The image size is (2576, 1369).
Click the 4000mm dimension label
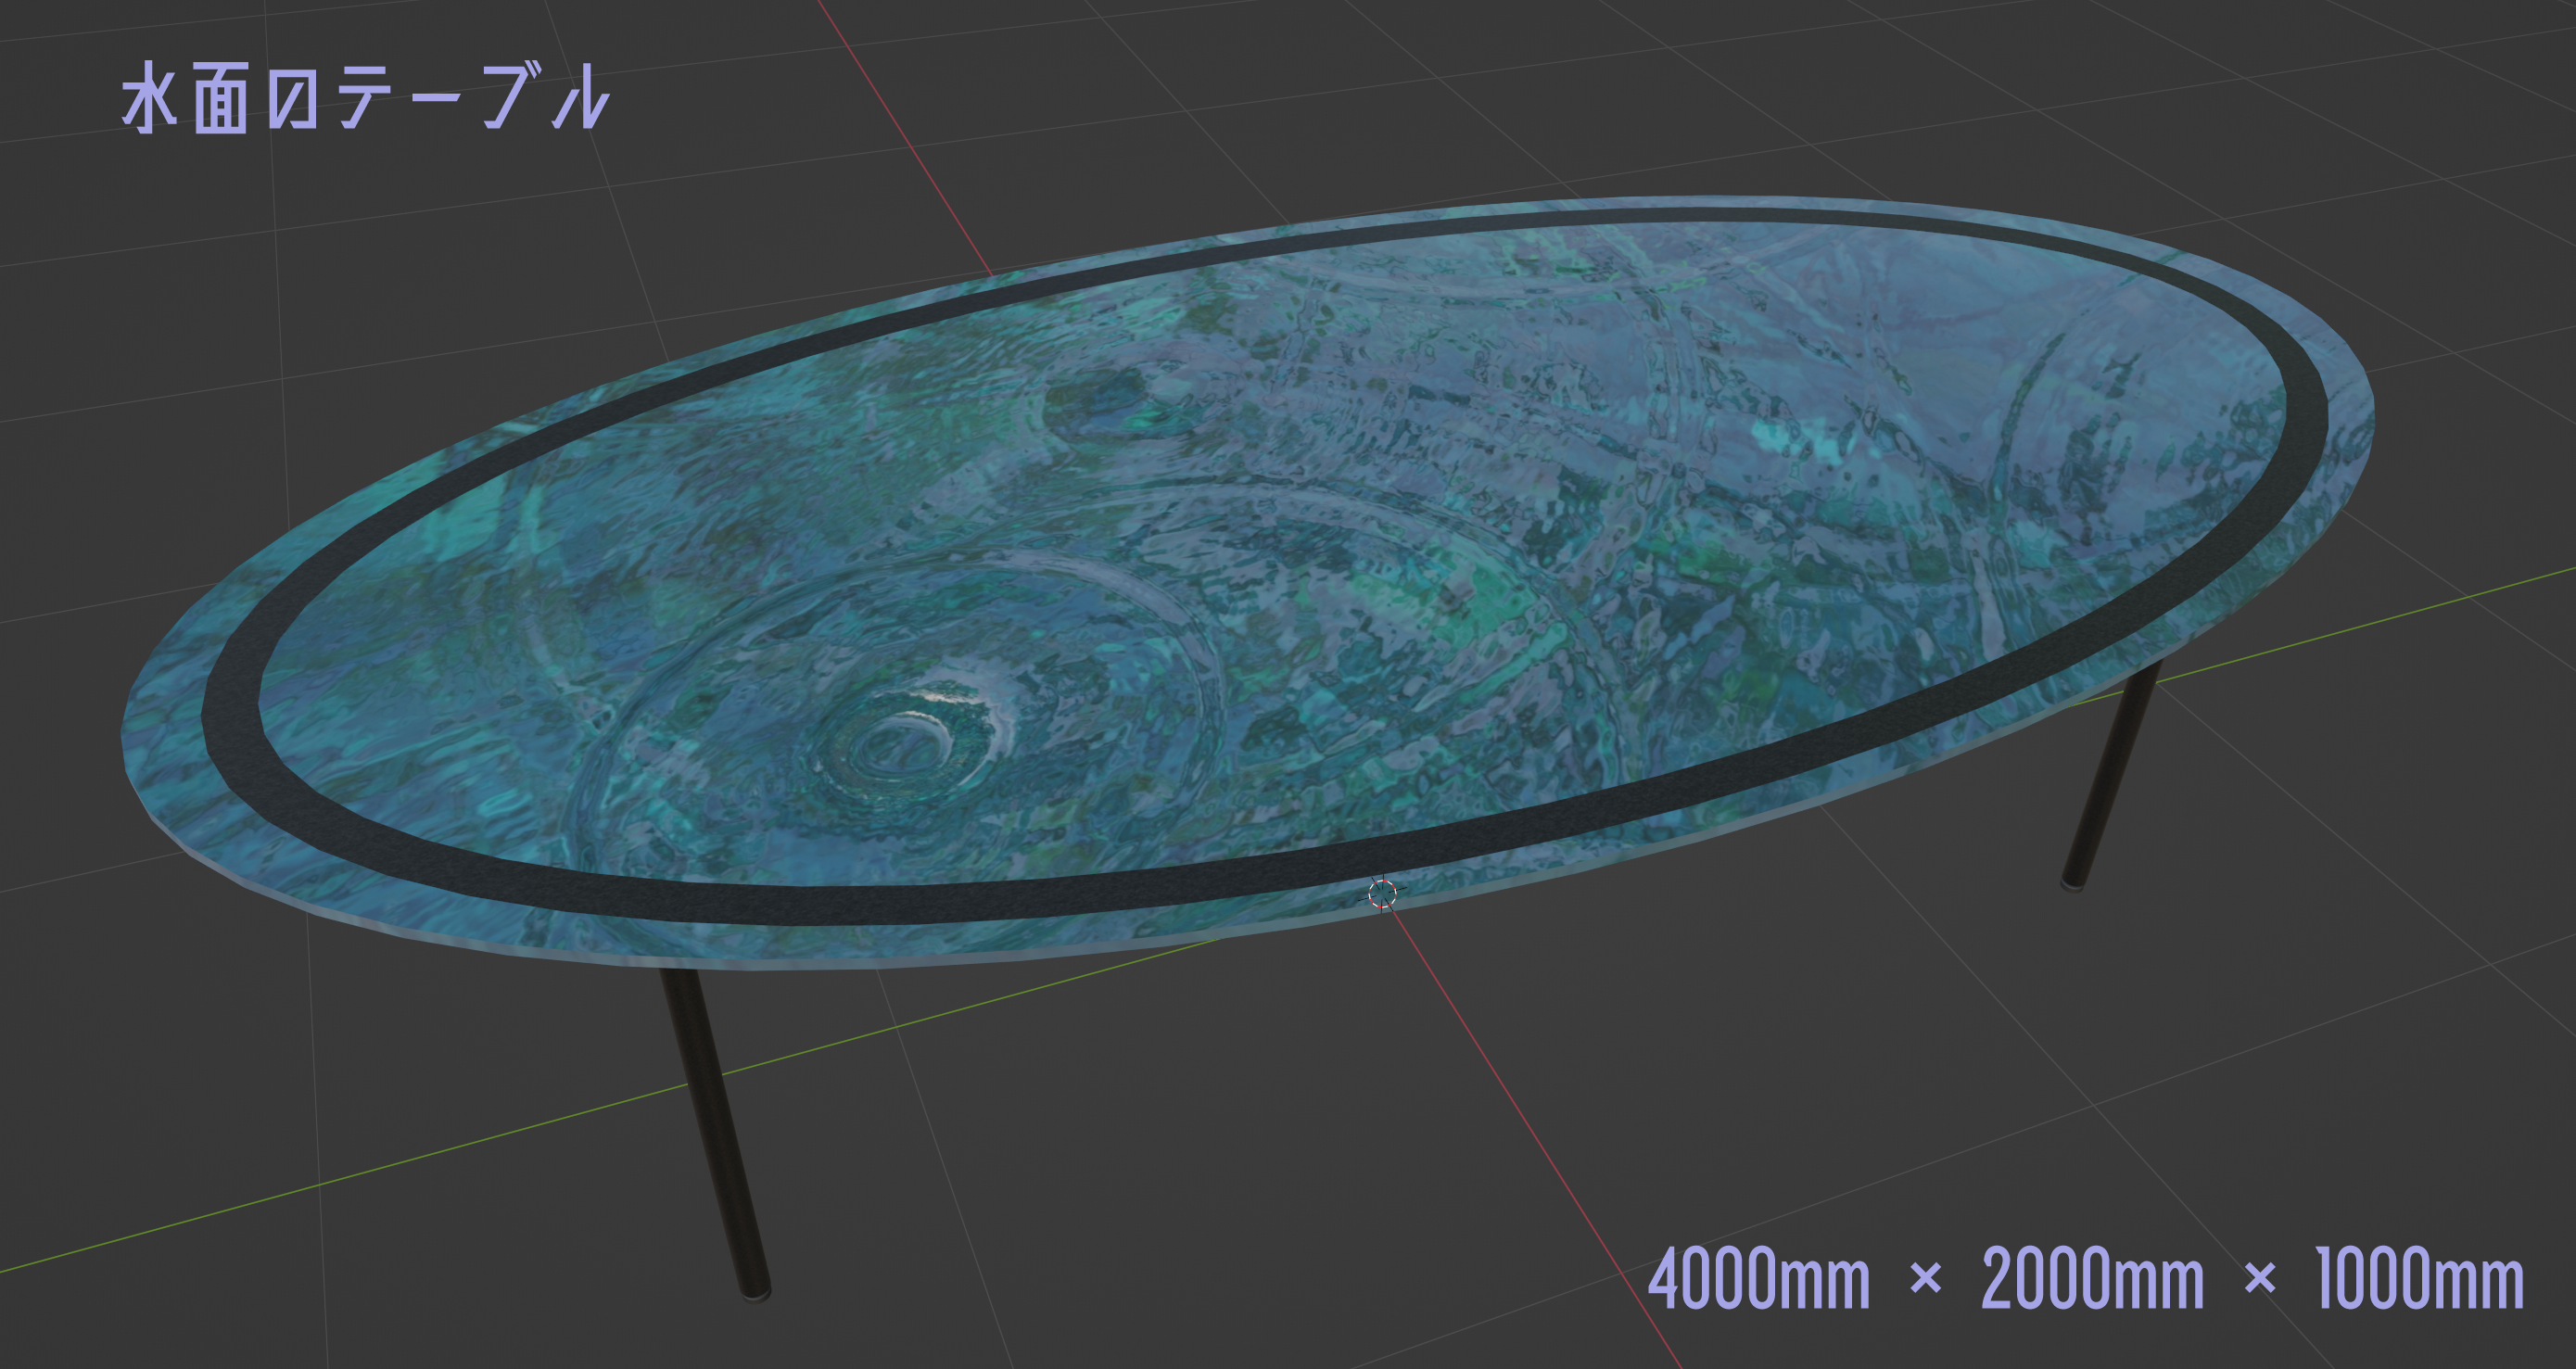pyautogui.click(x=1758, y=1279)
